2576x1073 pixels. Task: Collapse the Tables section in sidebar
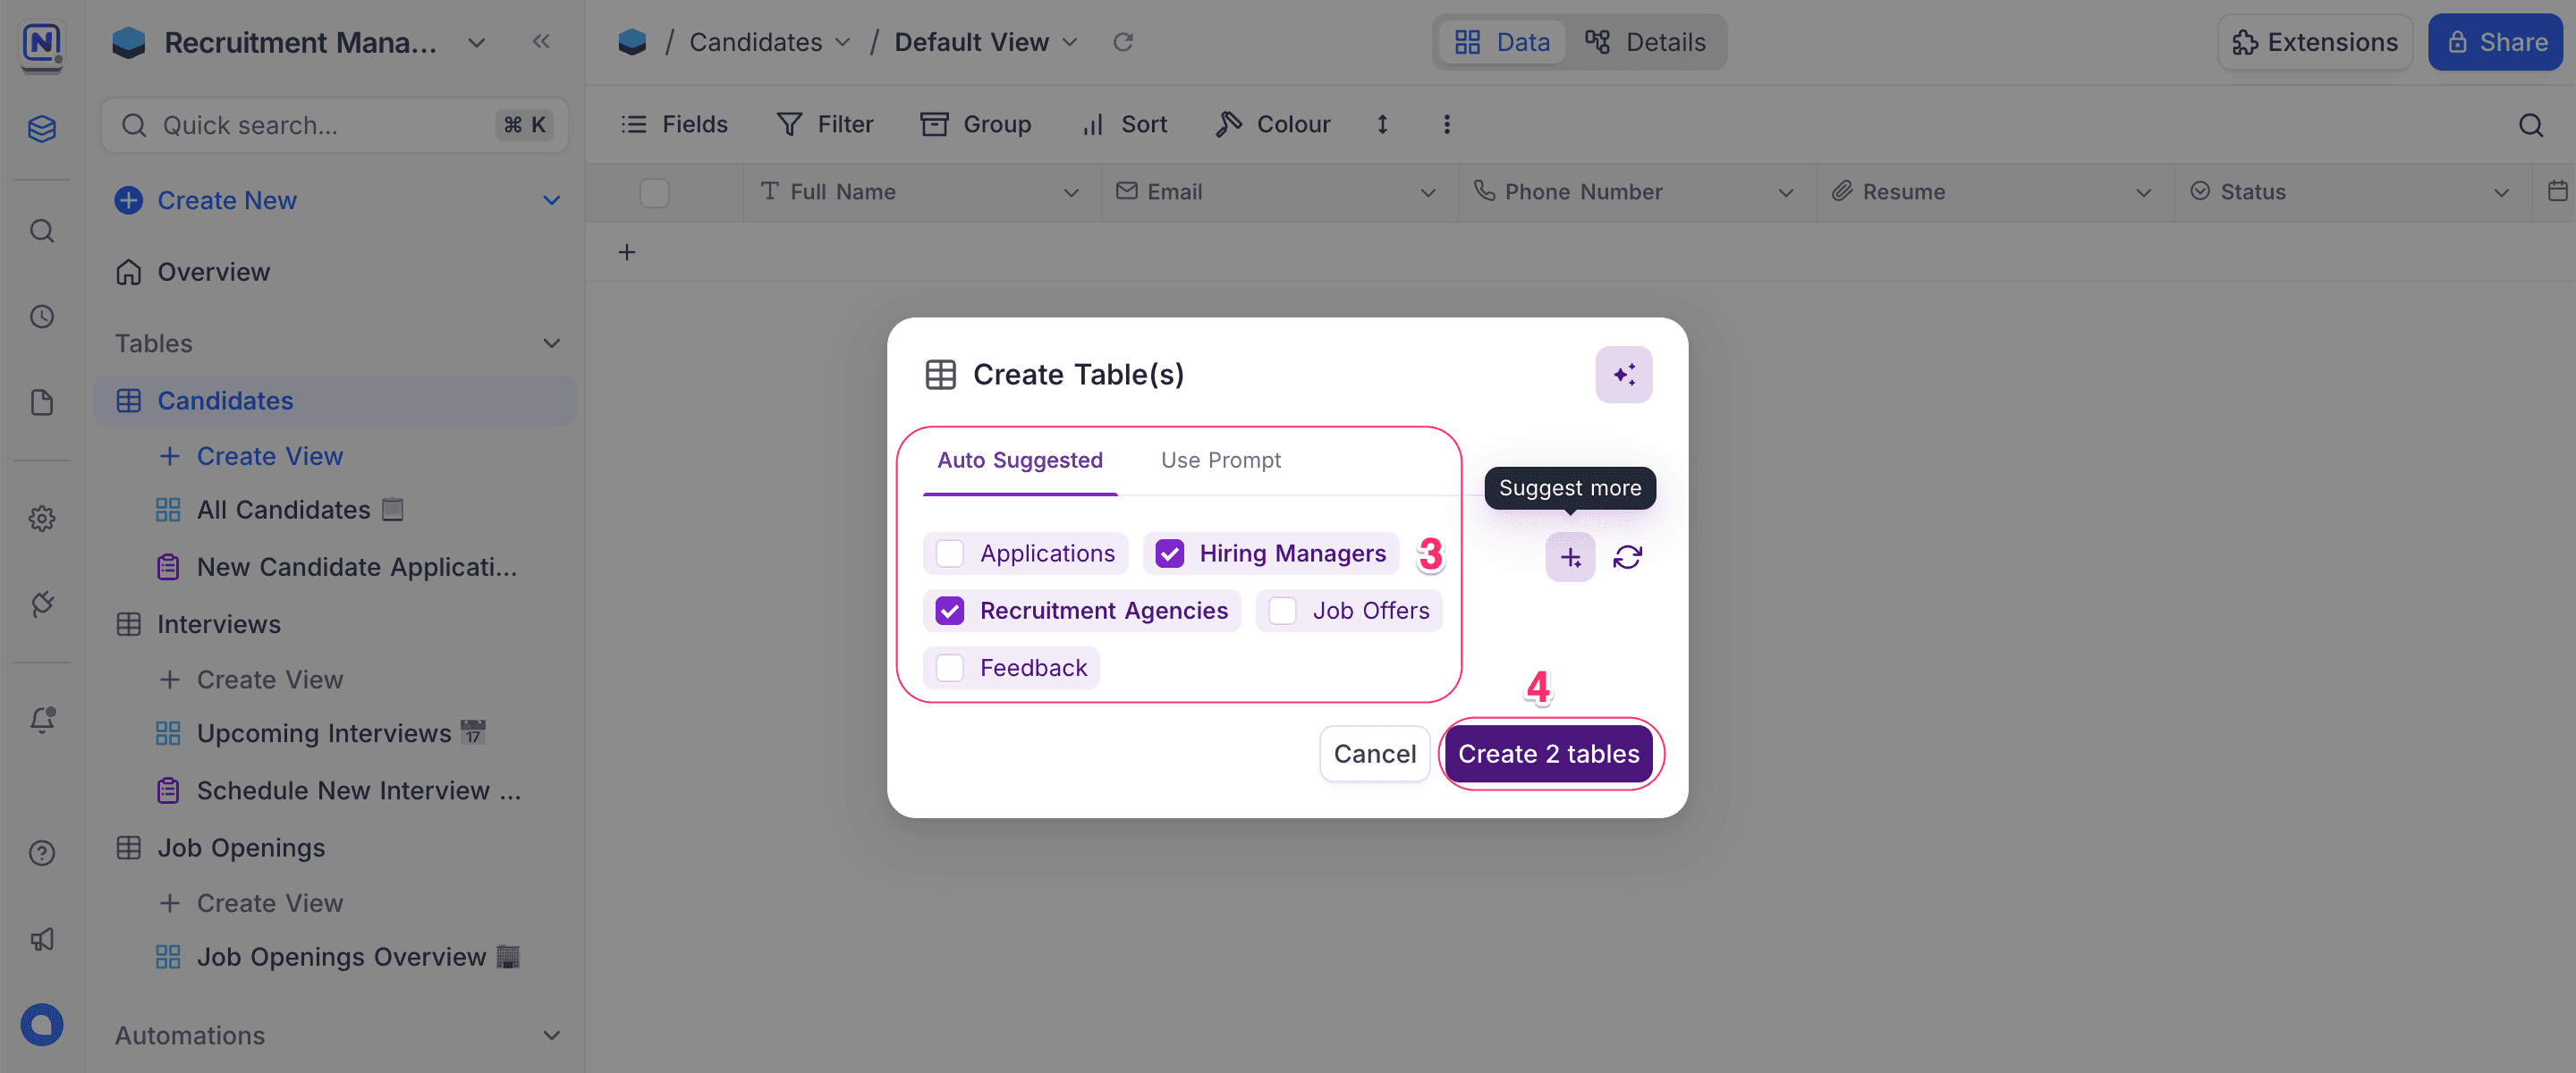[x=552, y=343]
